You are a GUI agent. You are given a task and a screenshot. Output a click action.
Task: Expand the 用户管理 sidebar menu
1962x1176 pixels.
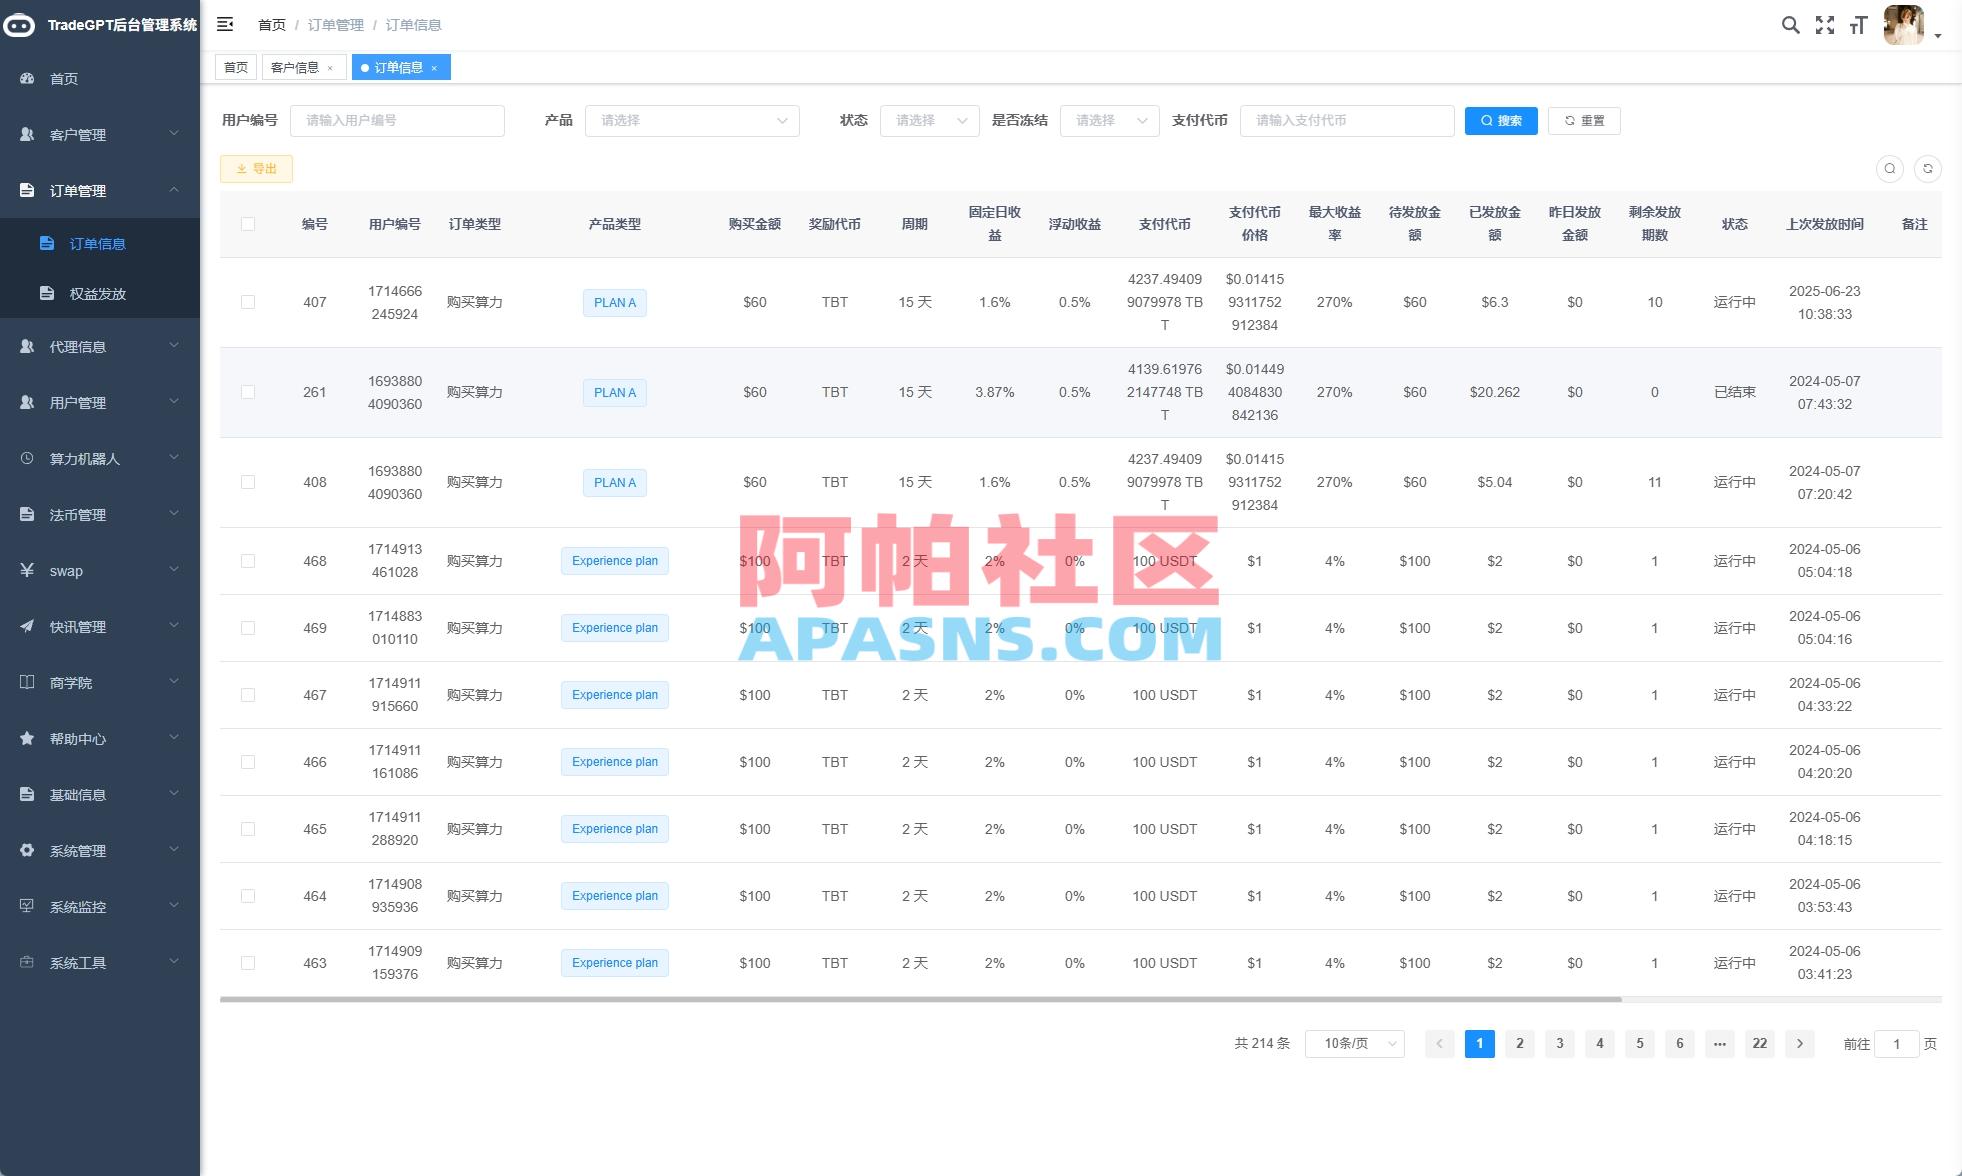pyautogui.click(x=100, y=402)
